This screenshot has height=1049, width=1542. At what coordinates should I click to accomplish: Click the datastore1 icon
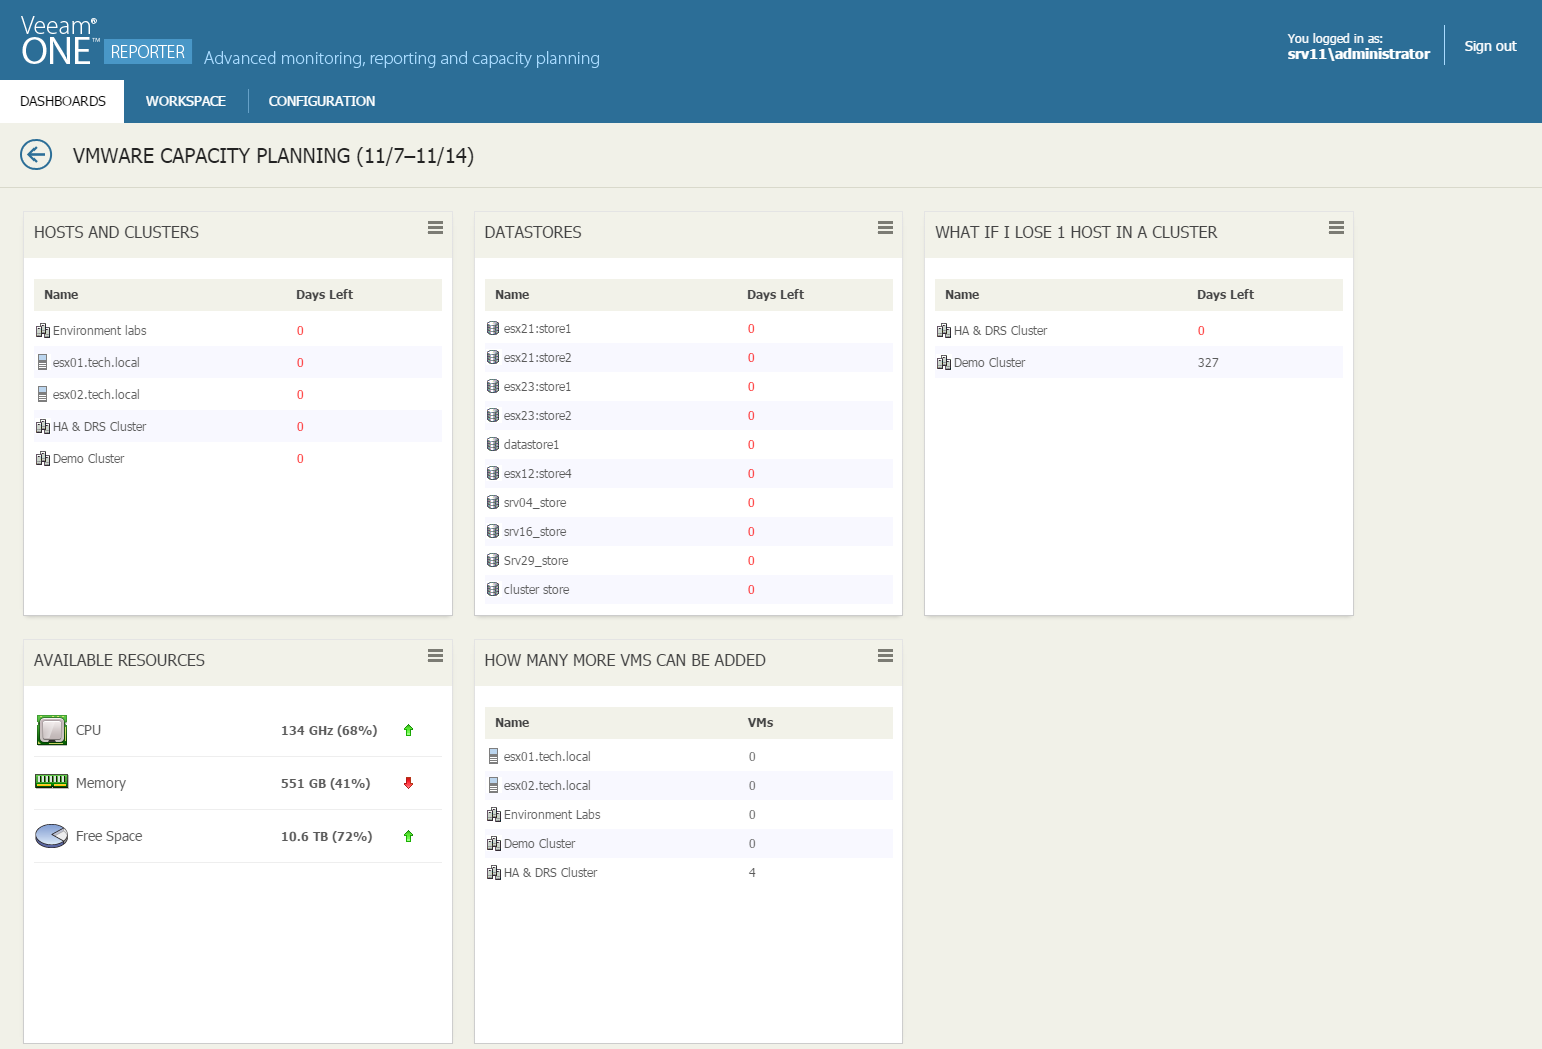[x=493, y=444]
